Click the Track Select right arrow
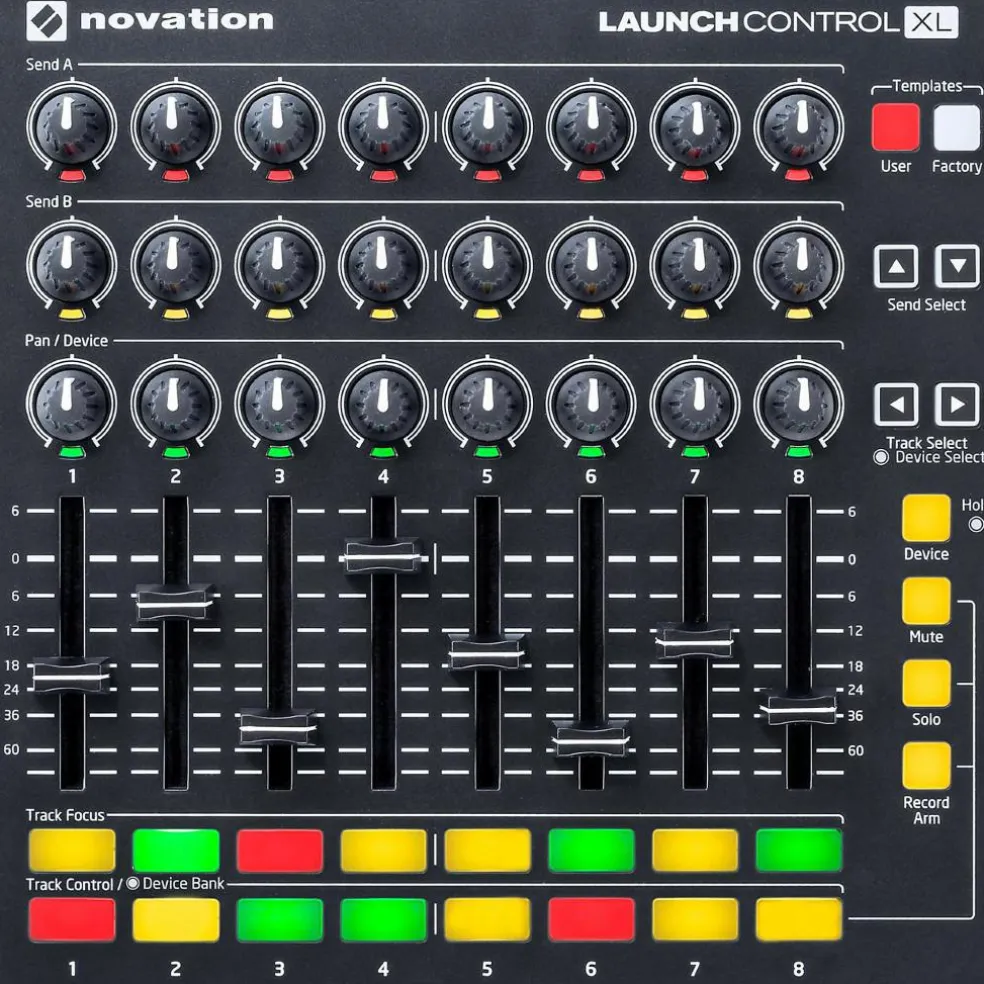 pyautogui.click(x=957, y=405)
